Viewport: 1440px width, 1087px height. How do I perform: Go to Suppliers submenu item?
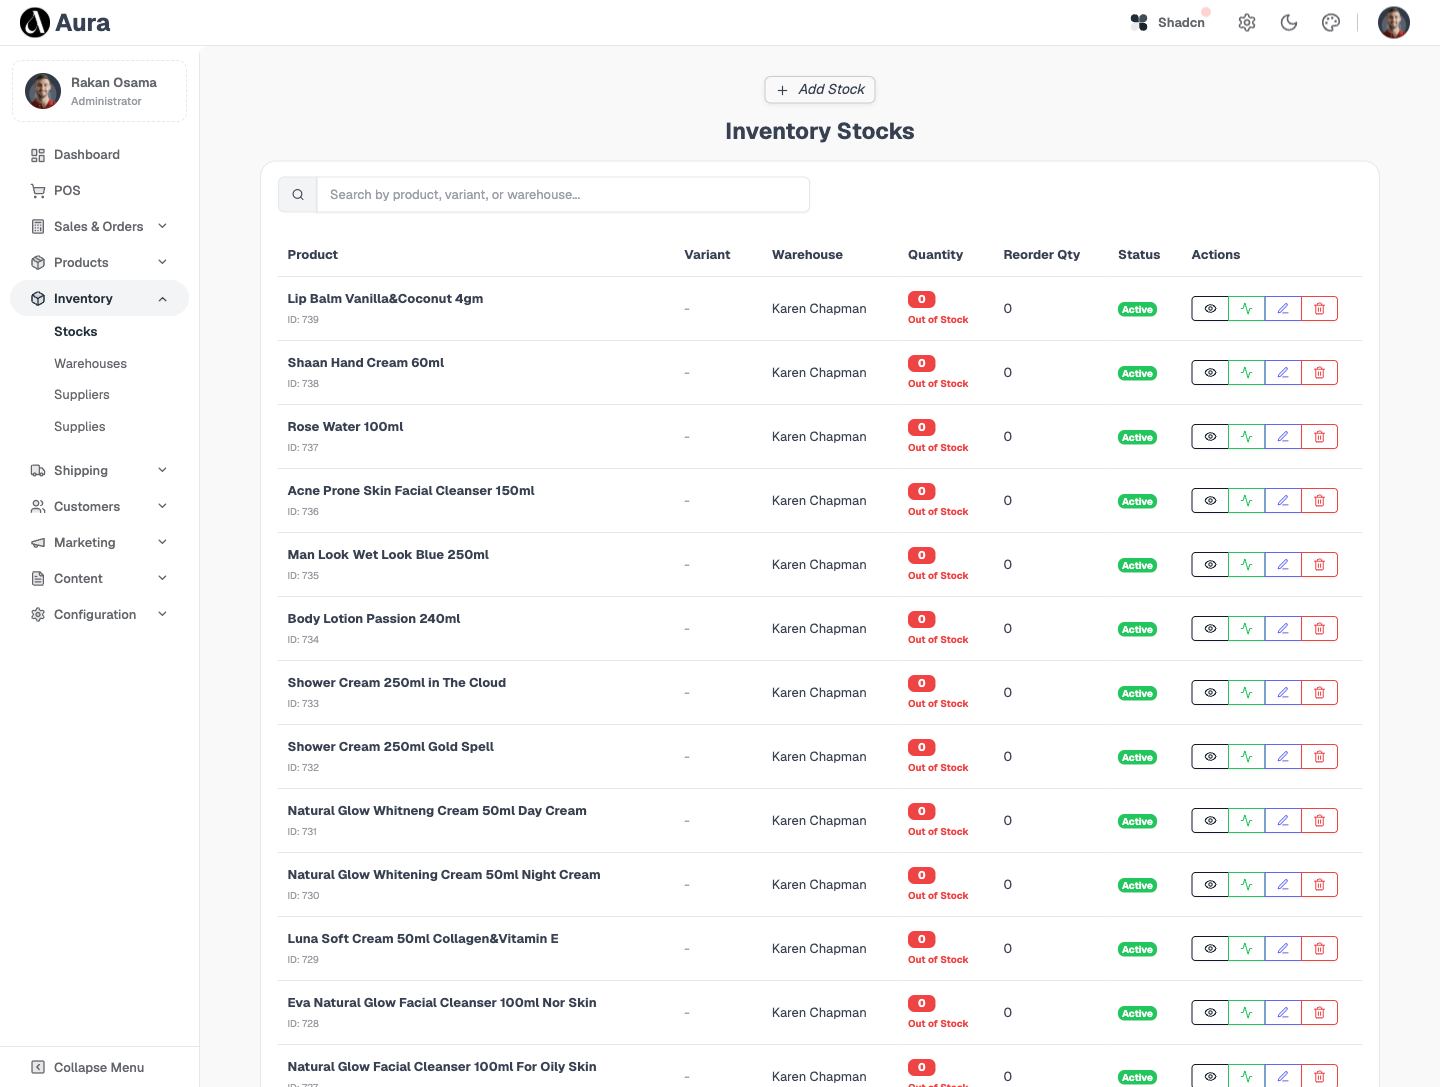[x=82, y=395]
